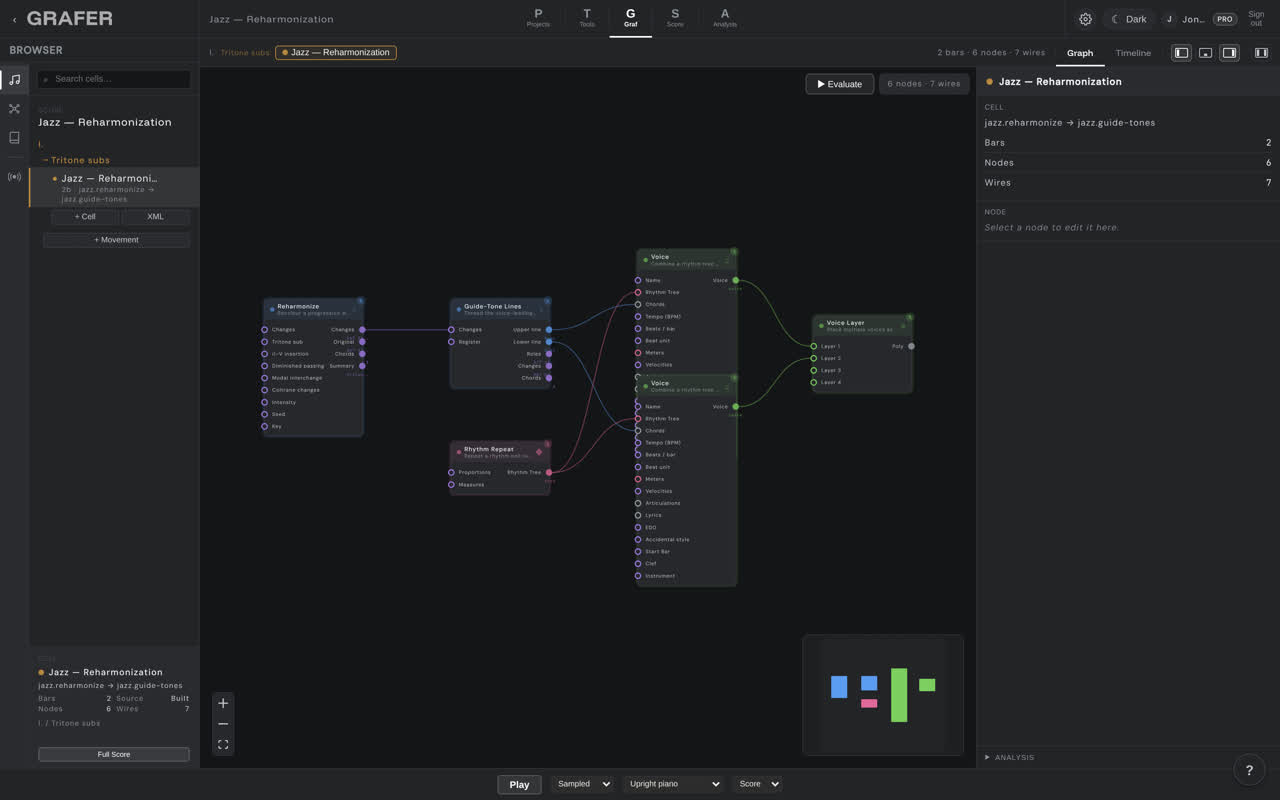Expand the ANALYSIS section
Screen dimensions: 1280x800
1010,757
